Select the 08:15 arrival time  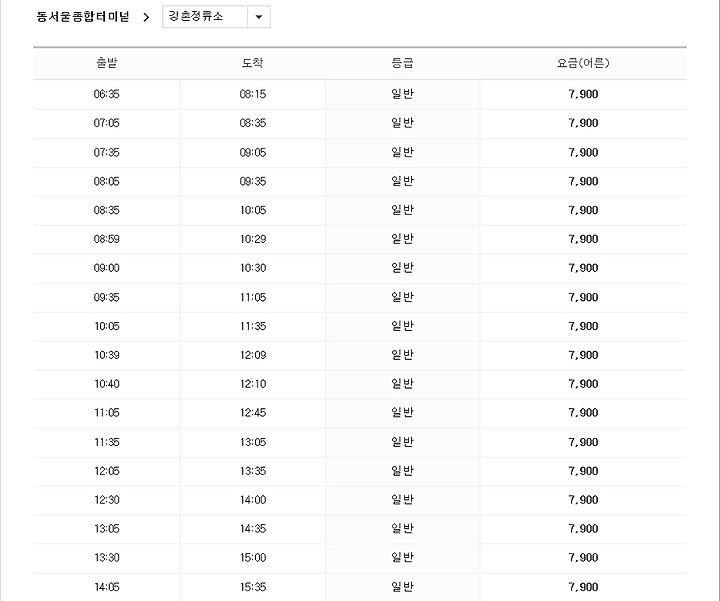[x=253, y=94]
